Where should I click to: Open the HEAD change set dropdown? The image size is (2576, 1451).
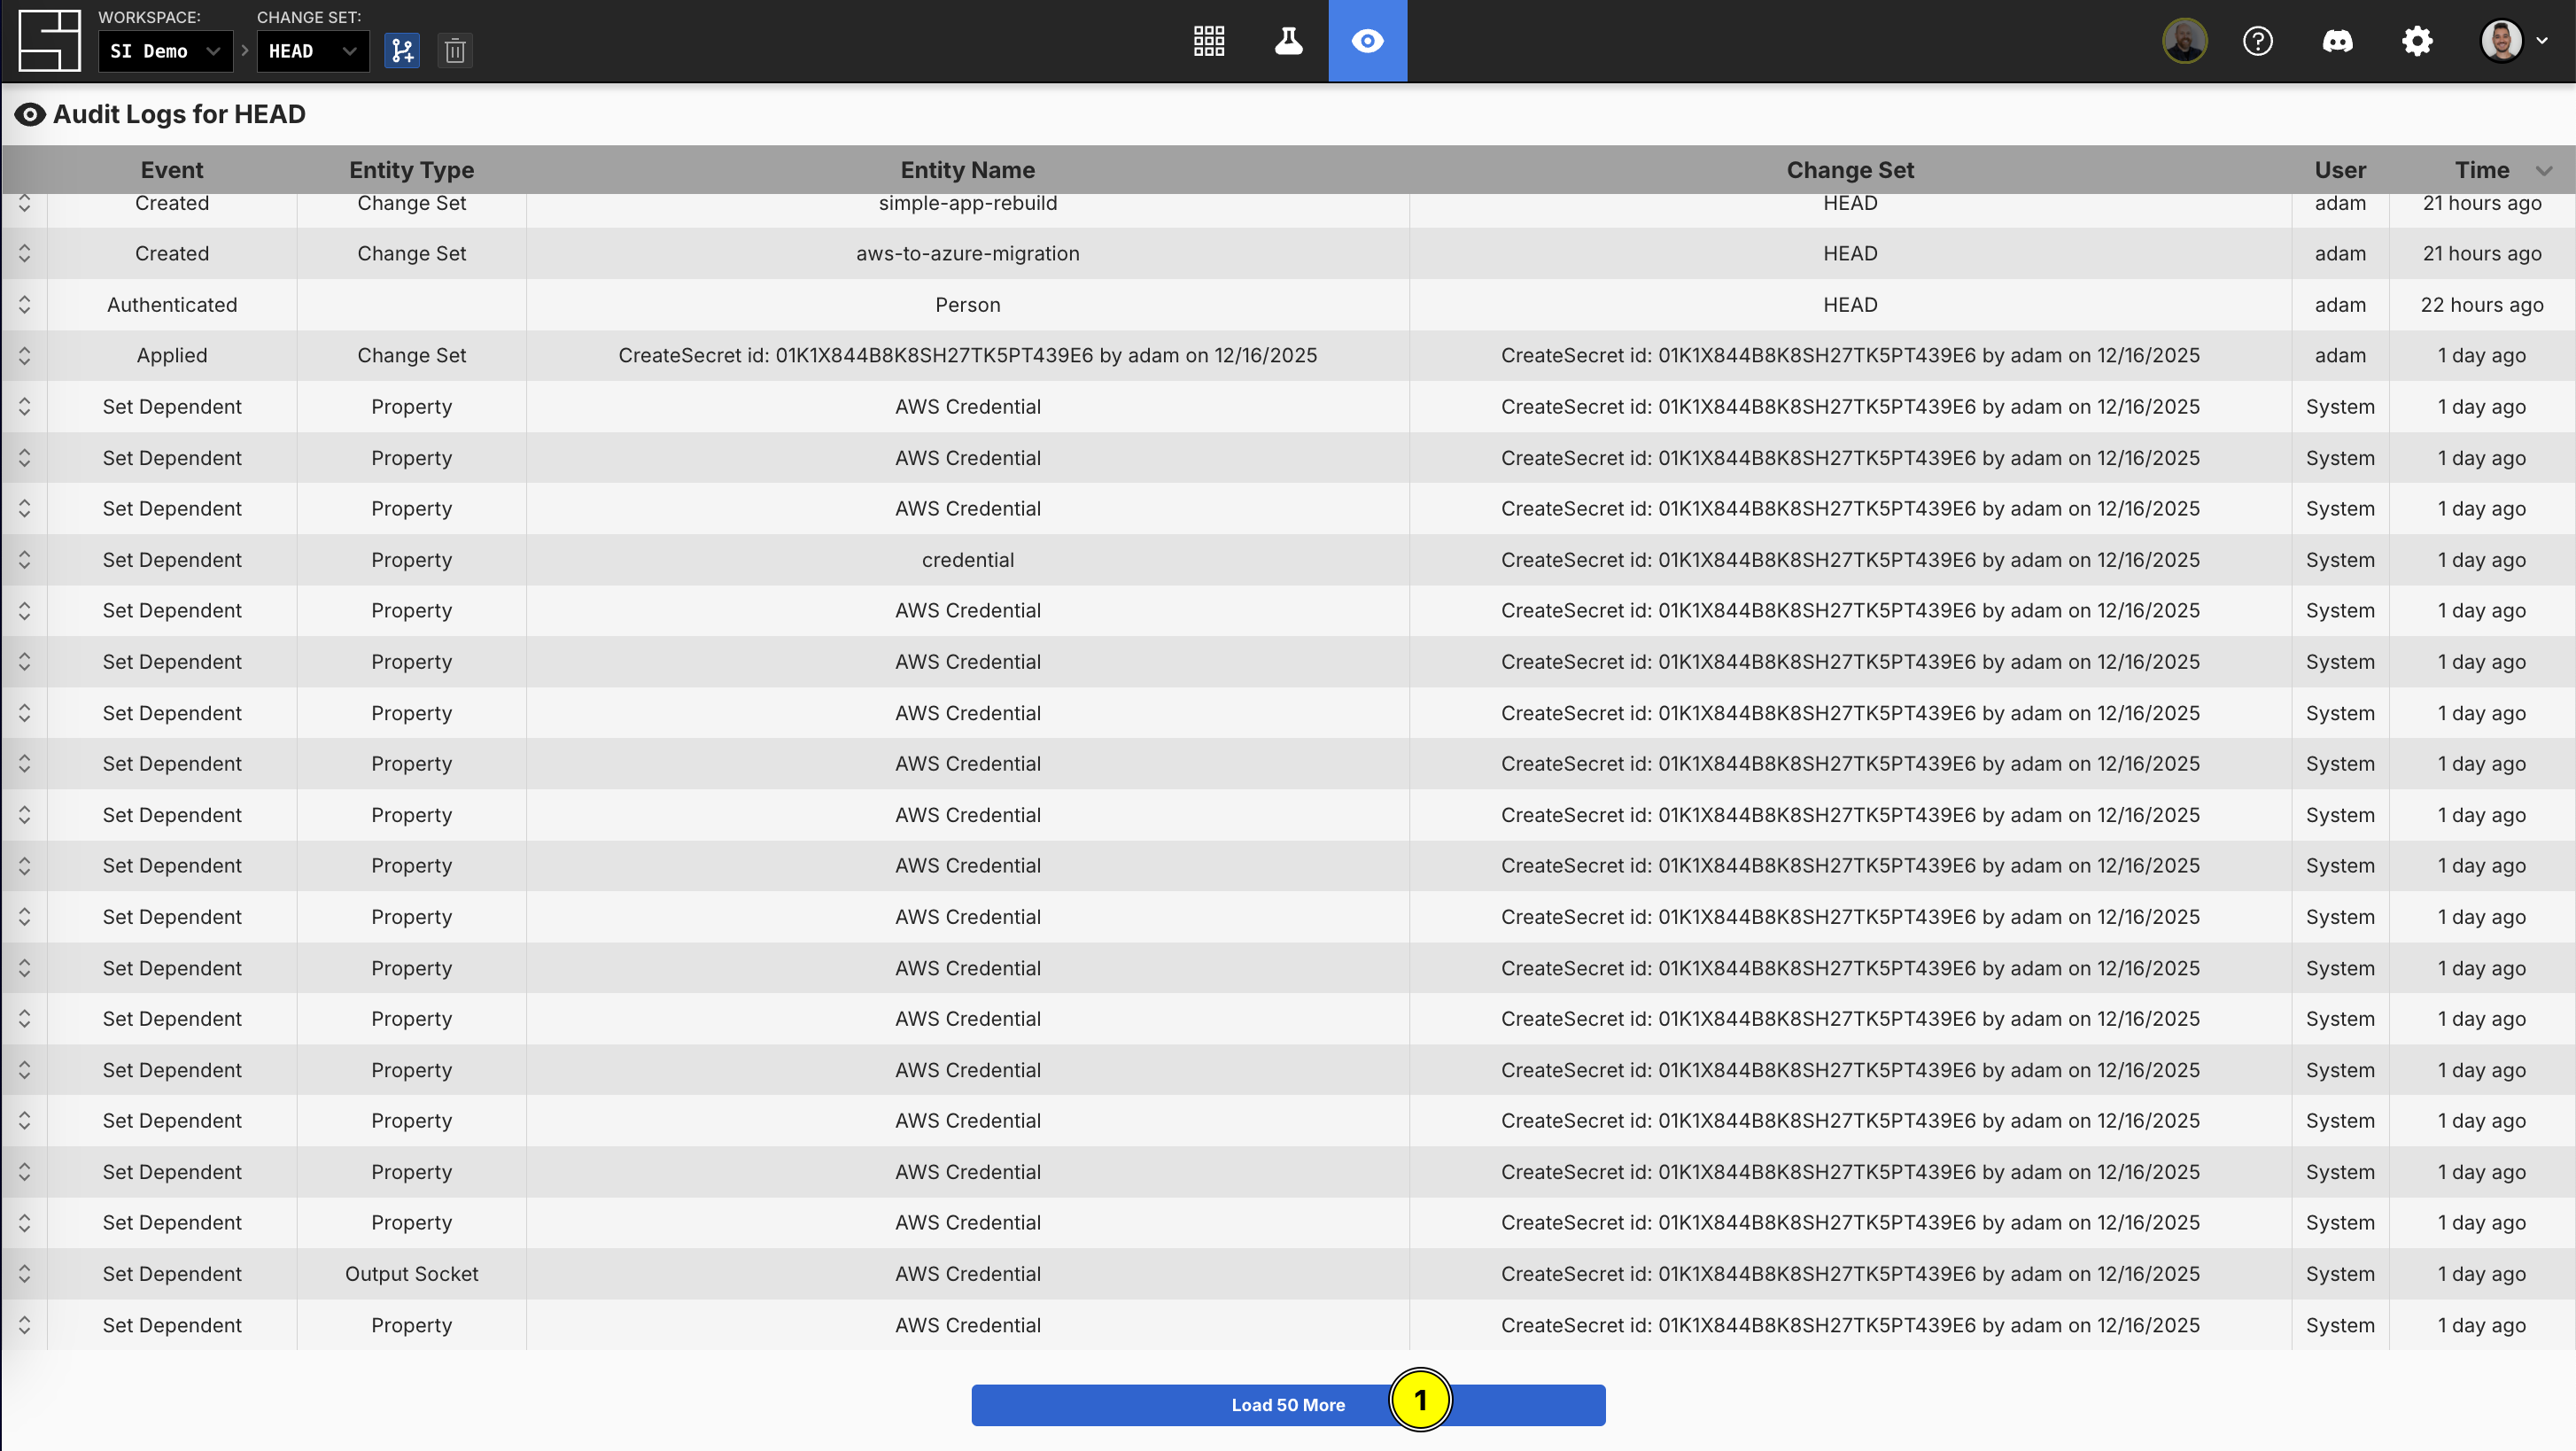312,51
